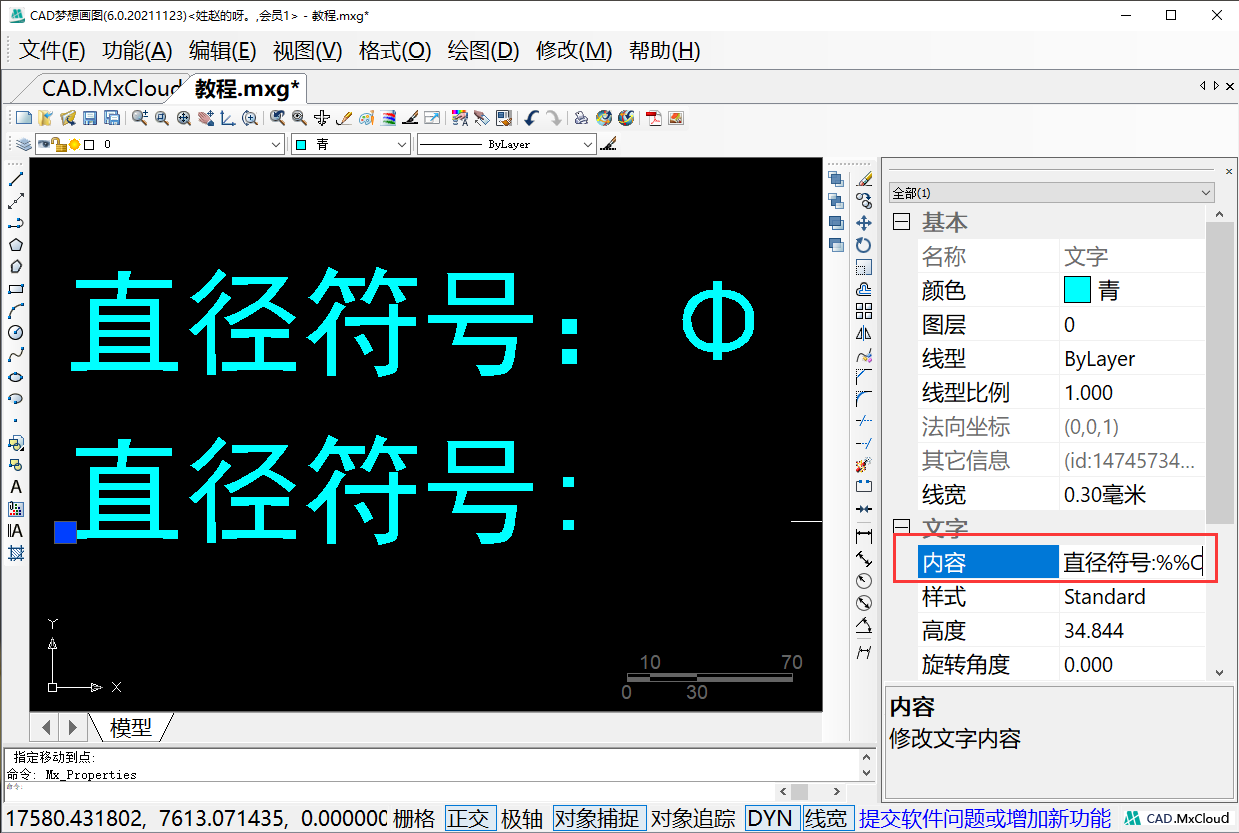The width and height of the screenshot is (1239, 833).
Task: Click the CAD.MxCloud status bar button
Action: [x=1178, y=819]
